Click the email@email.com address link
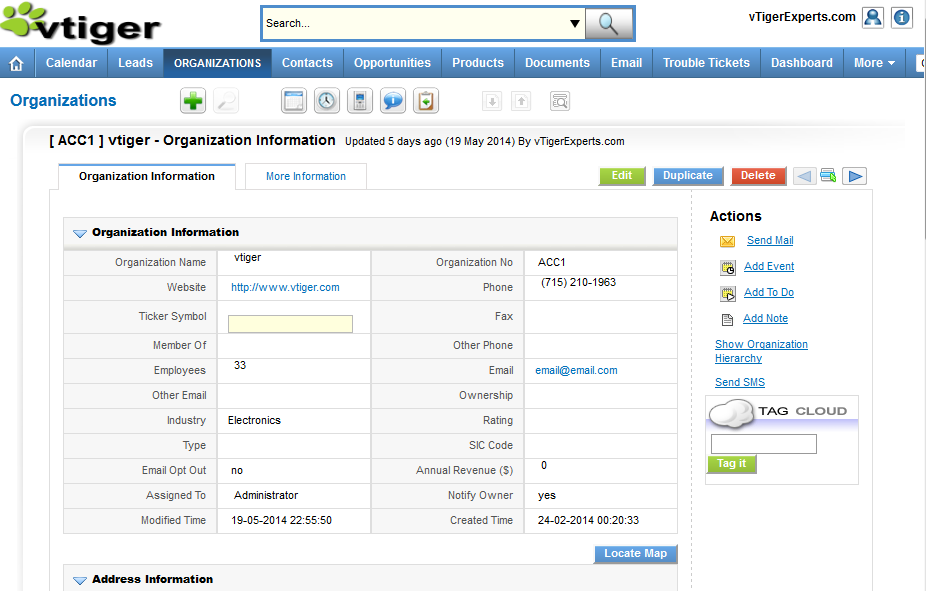Viewport: 926px width, 591px height. 576,371
